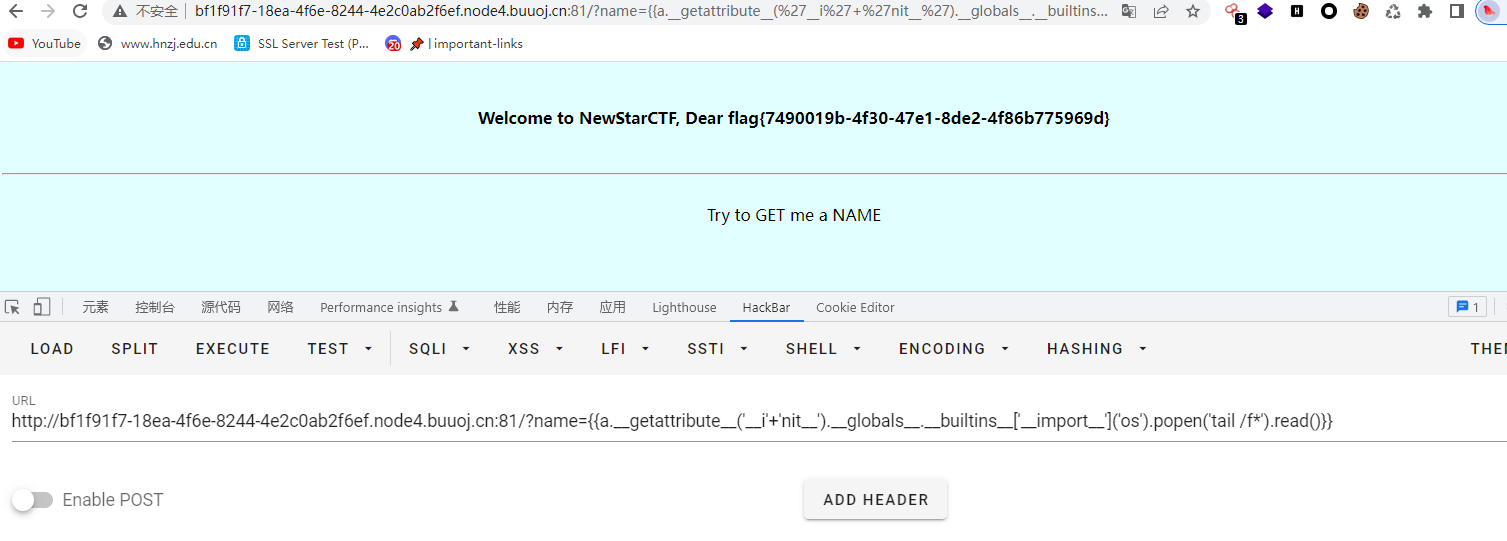Click the browser reload page icon

[x=81, y=12]
